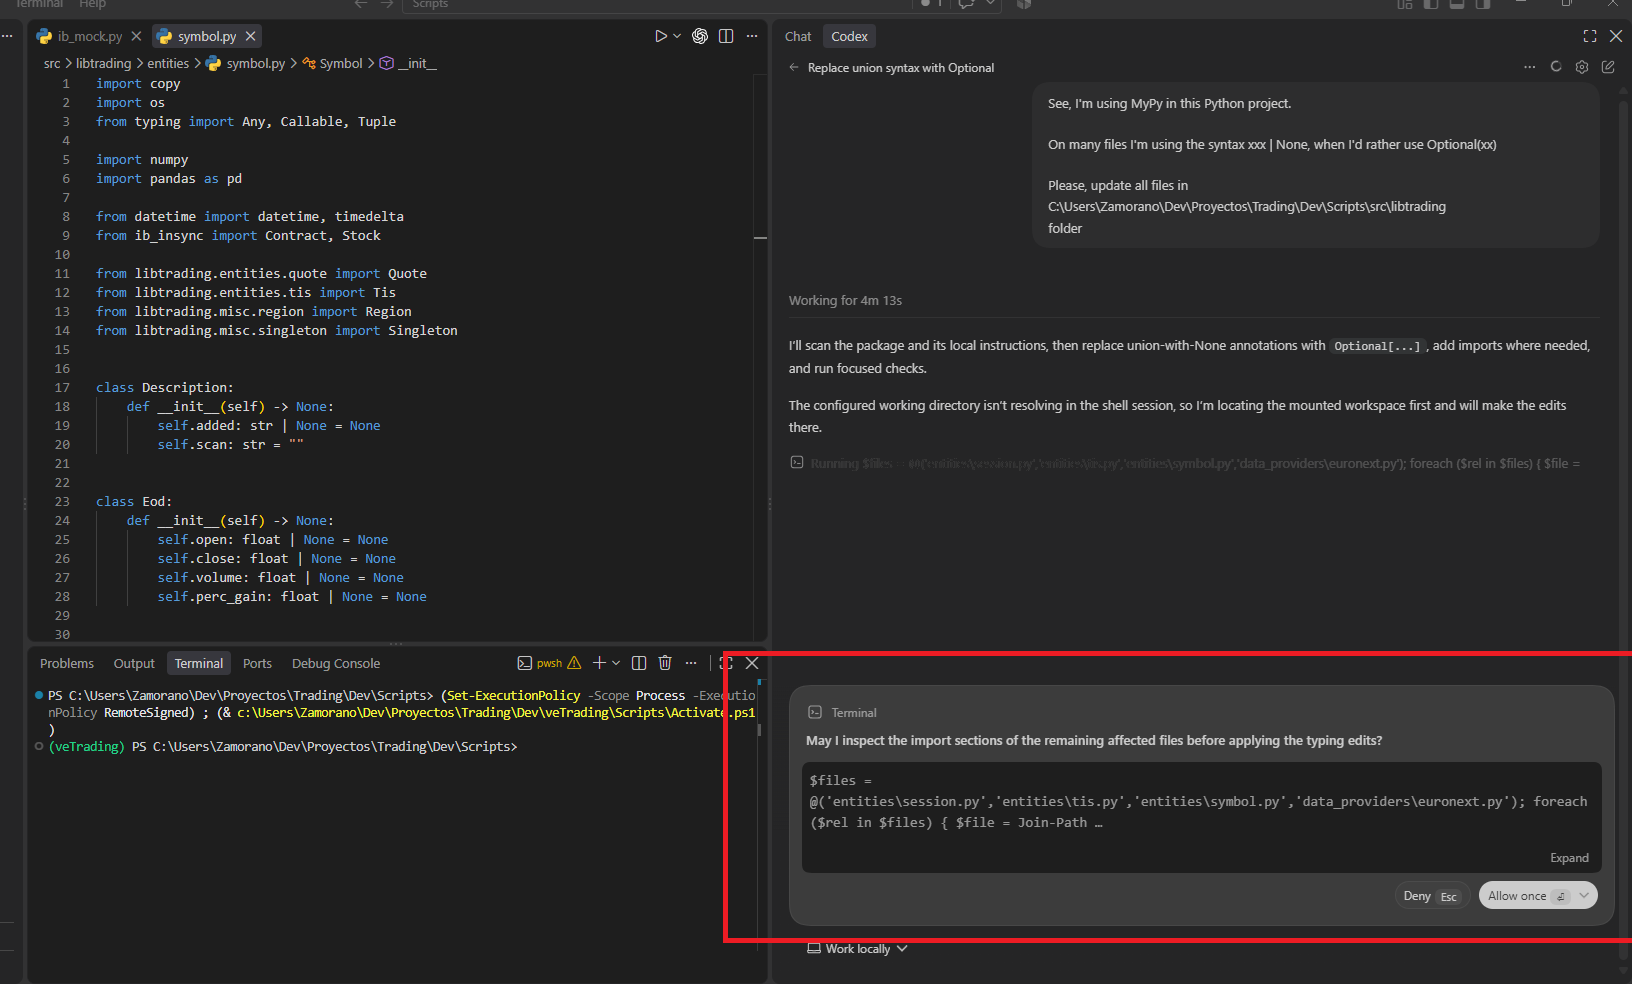Click the Help menu

tap(92, 5)
